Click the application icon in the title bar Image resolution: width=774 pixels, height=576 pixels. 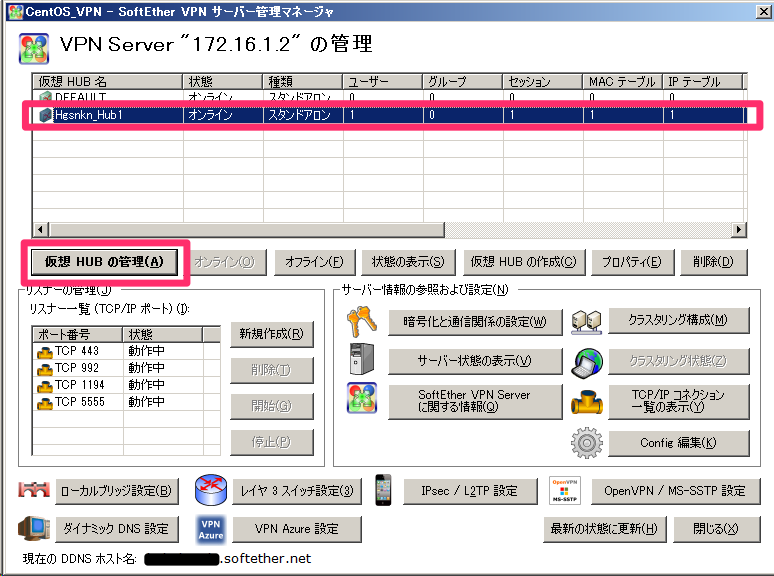point(16,11)
